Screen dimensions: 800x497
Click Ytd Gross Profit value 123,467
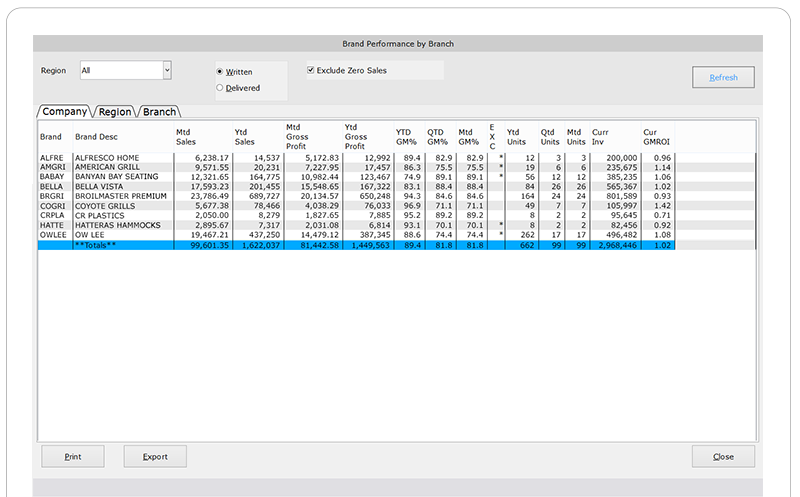375,177
